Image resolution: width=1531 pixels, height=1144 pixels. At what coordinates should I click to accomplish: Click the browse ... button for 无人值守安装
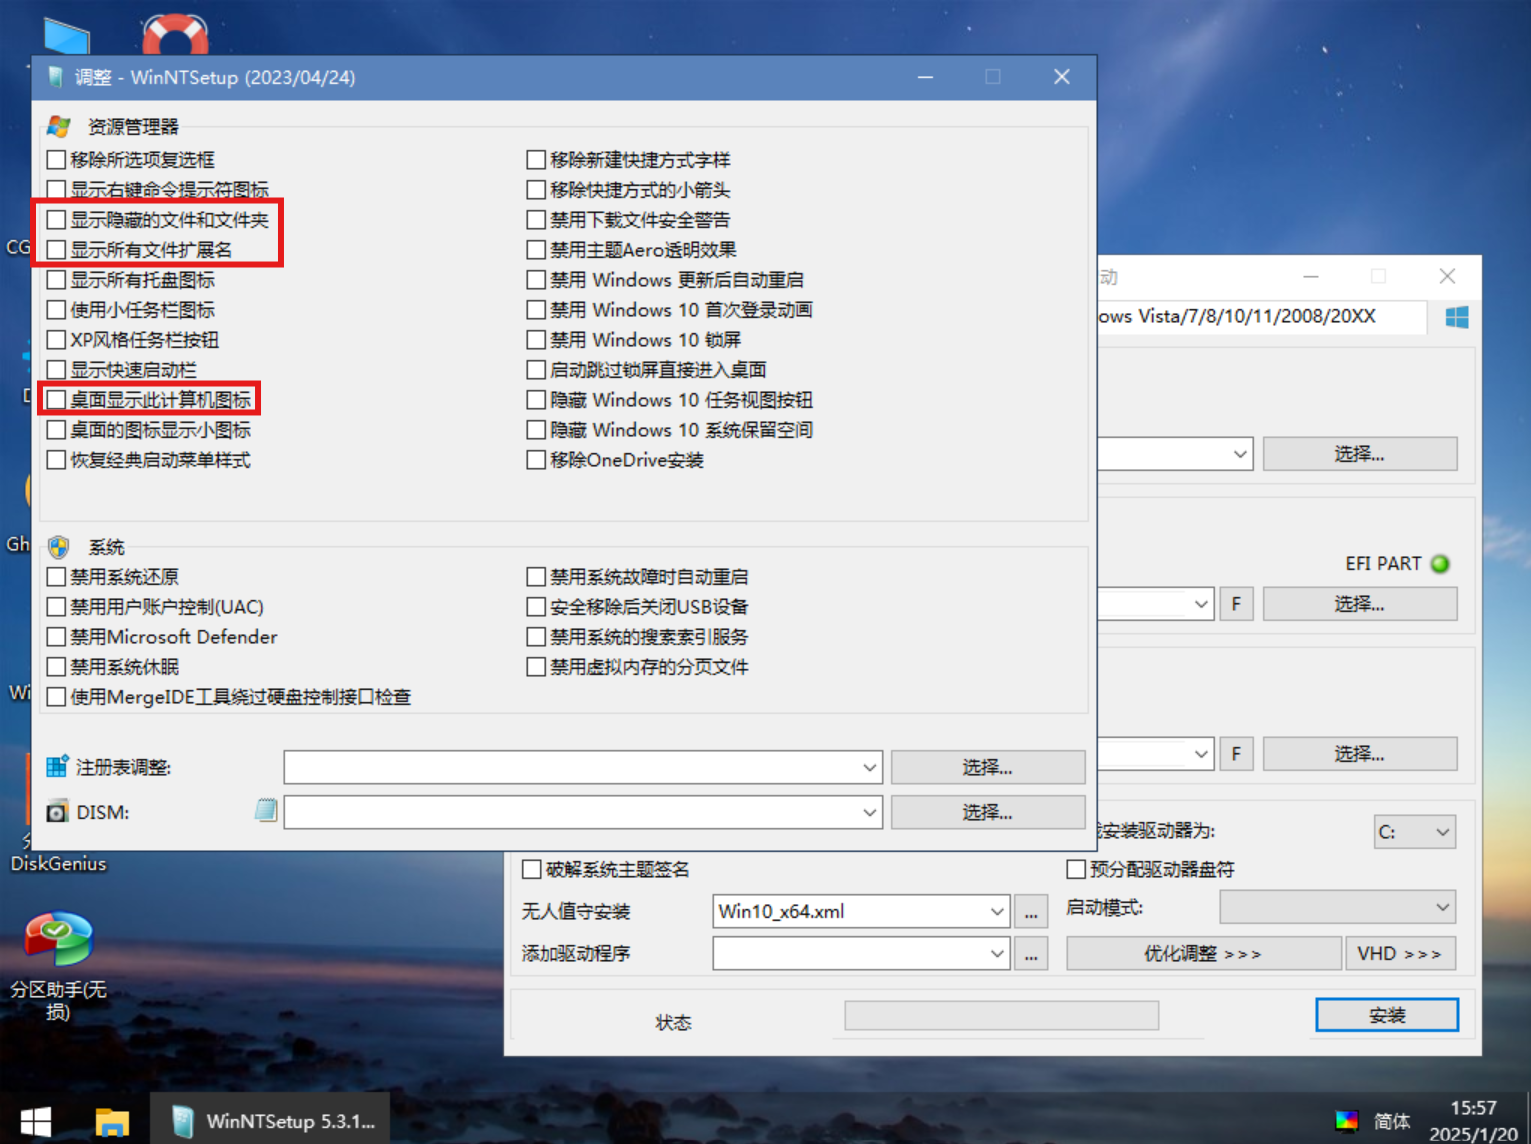1031,911
